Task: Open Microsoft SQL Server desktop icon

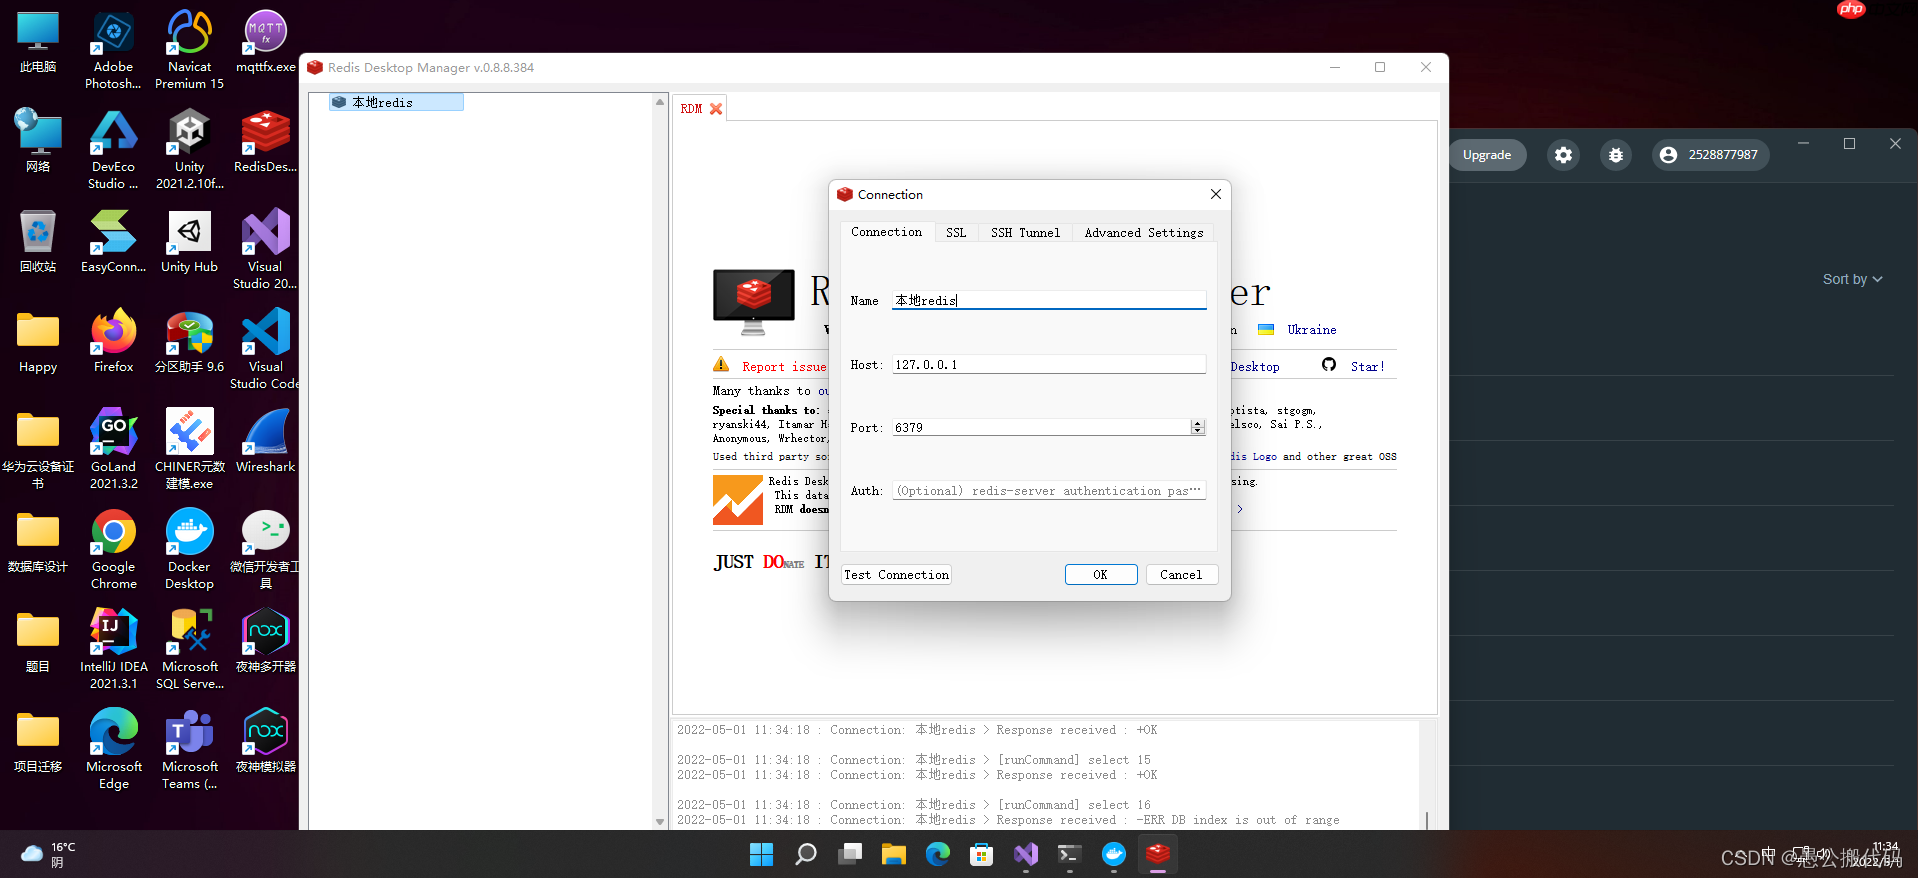Action: [x=189, y=650]
